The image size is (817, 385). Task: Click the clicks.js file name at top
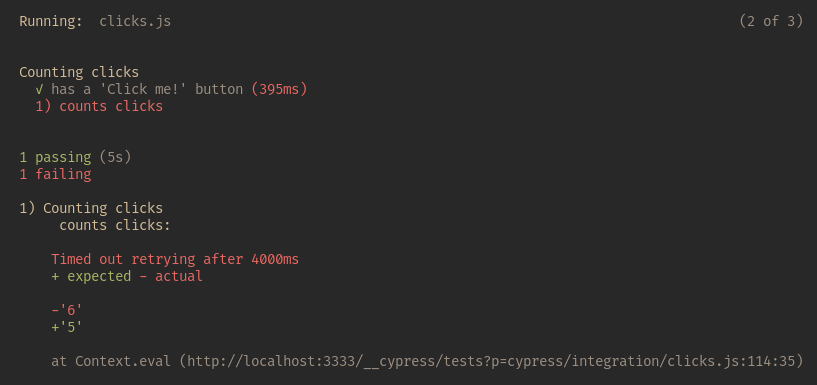click(135, 22)
